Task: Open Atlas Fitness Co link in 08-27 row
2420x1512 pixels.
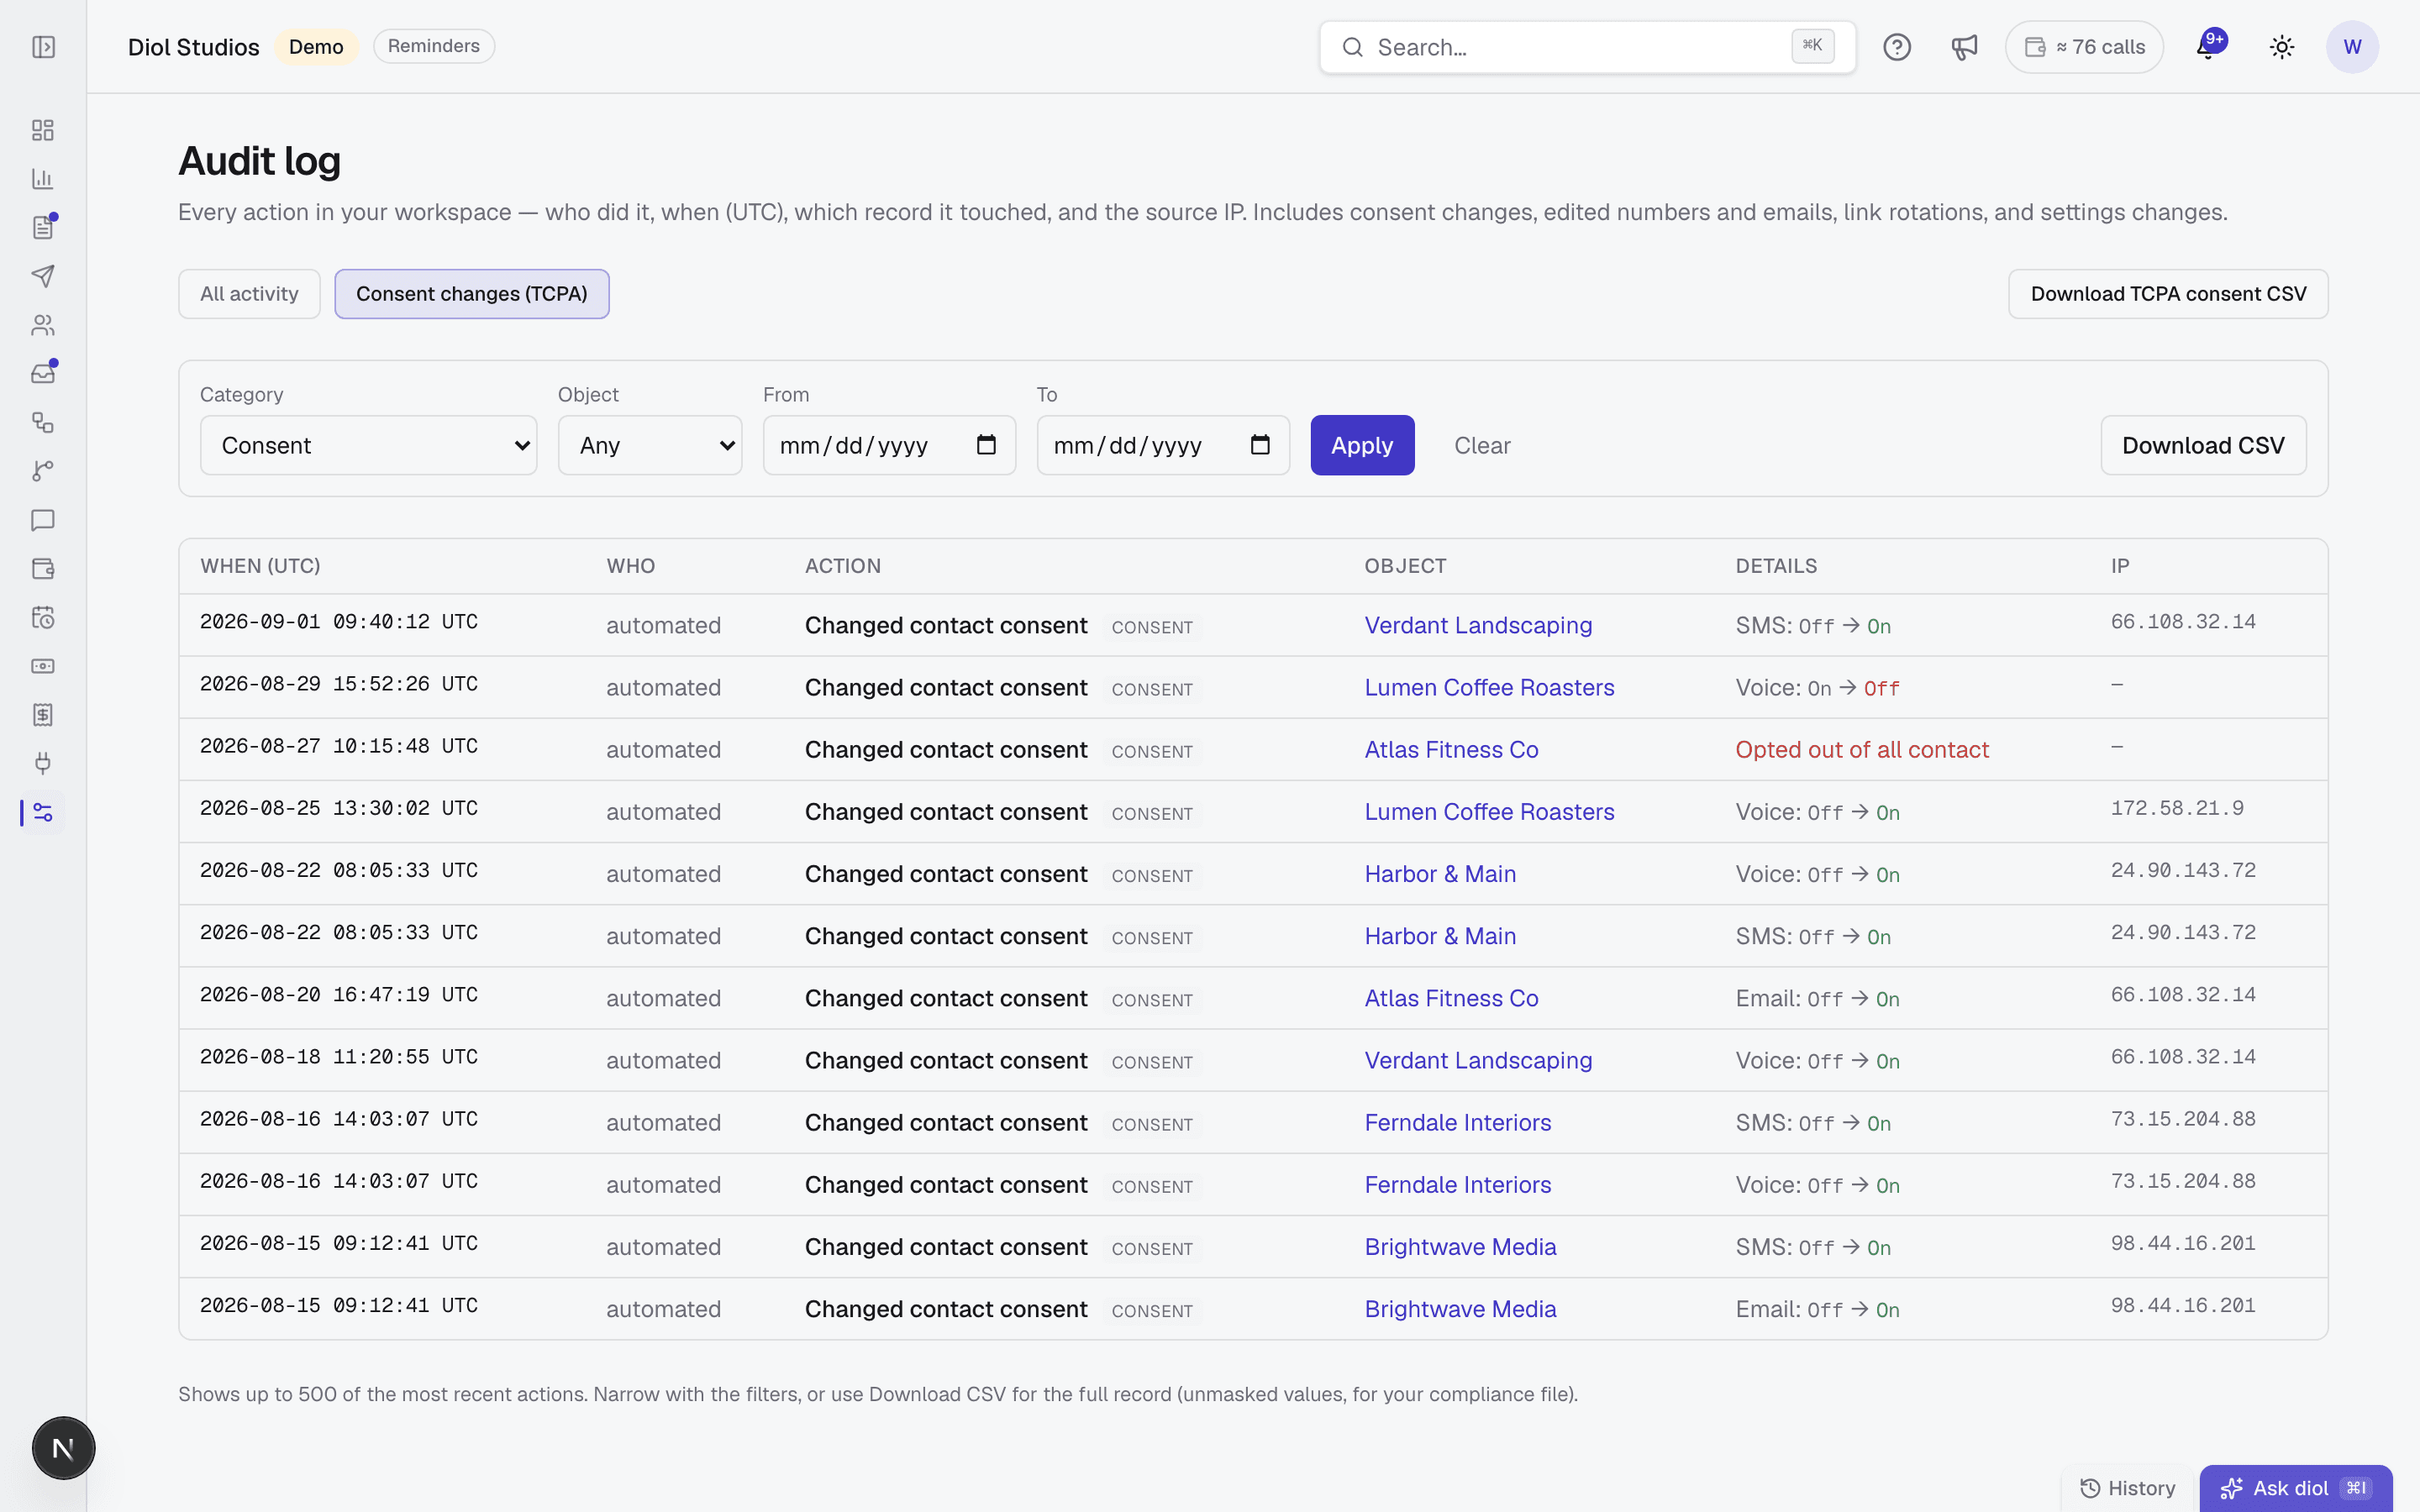Action: tap(1451, 749)
